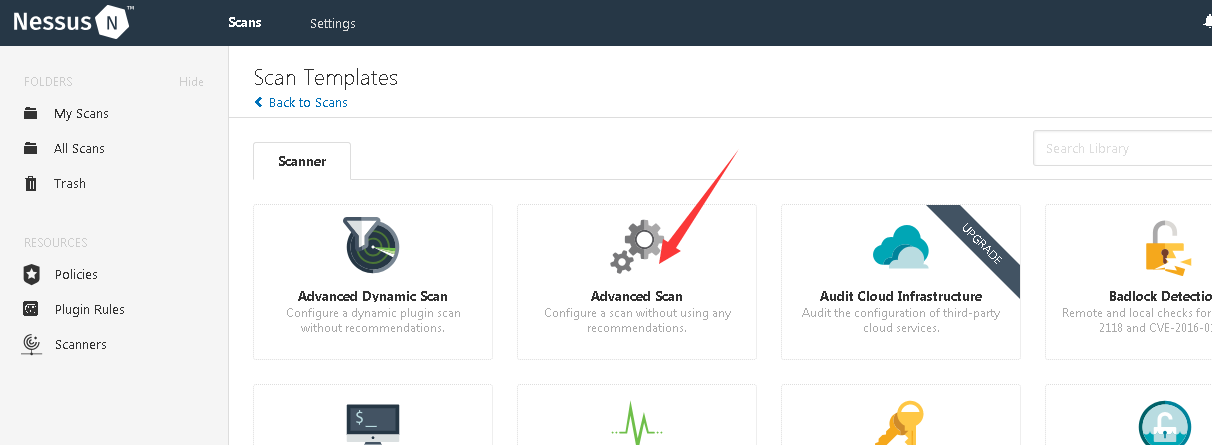Open the Scanners resource page
Viewport: 1212px width, 445px height.
point(80,345)
